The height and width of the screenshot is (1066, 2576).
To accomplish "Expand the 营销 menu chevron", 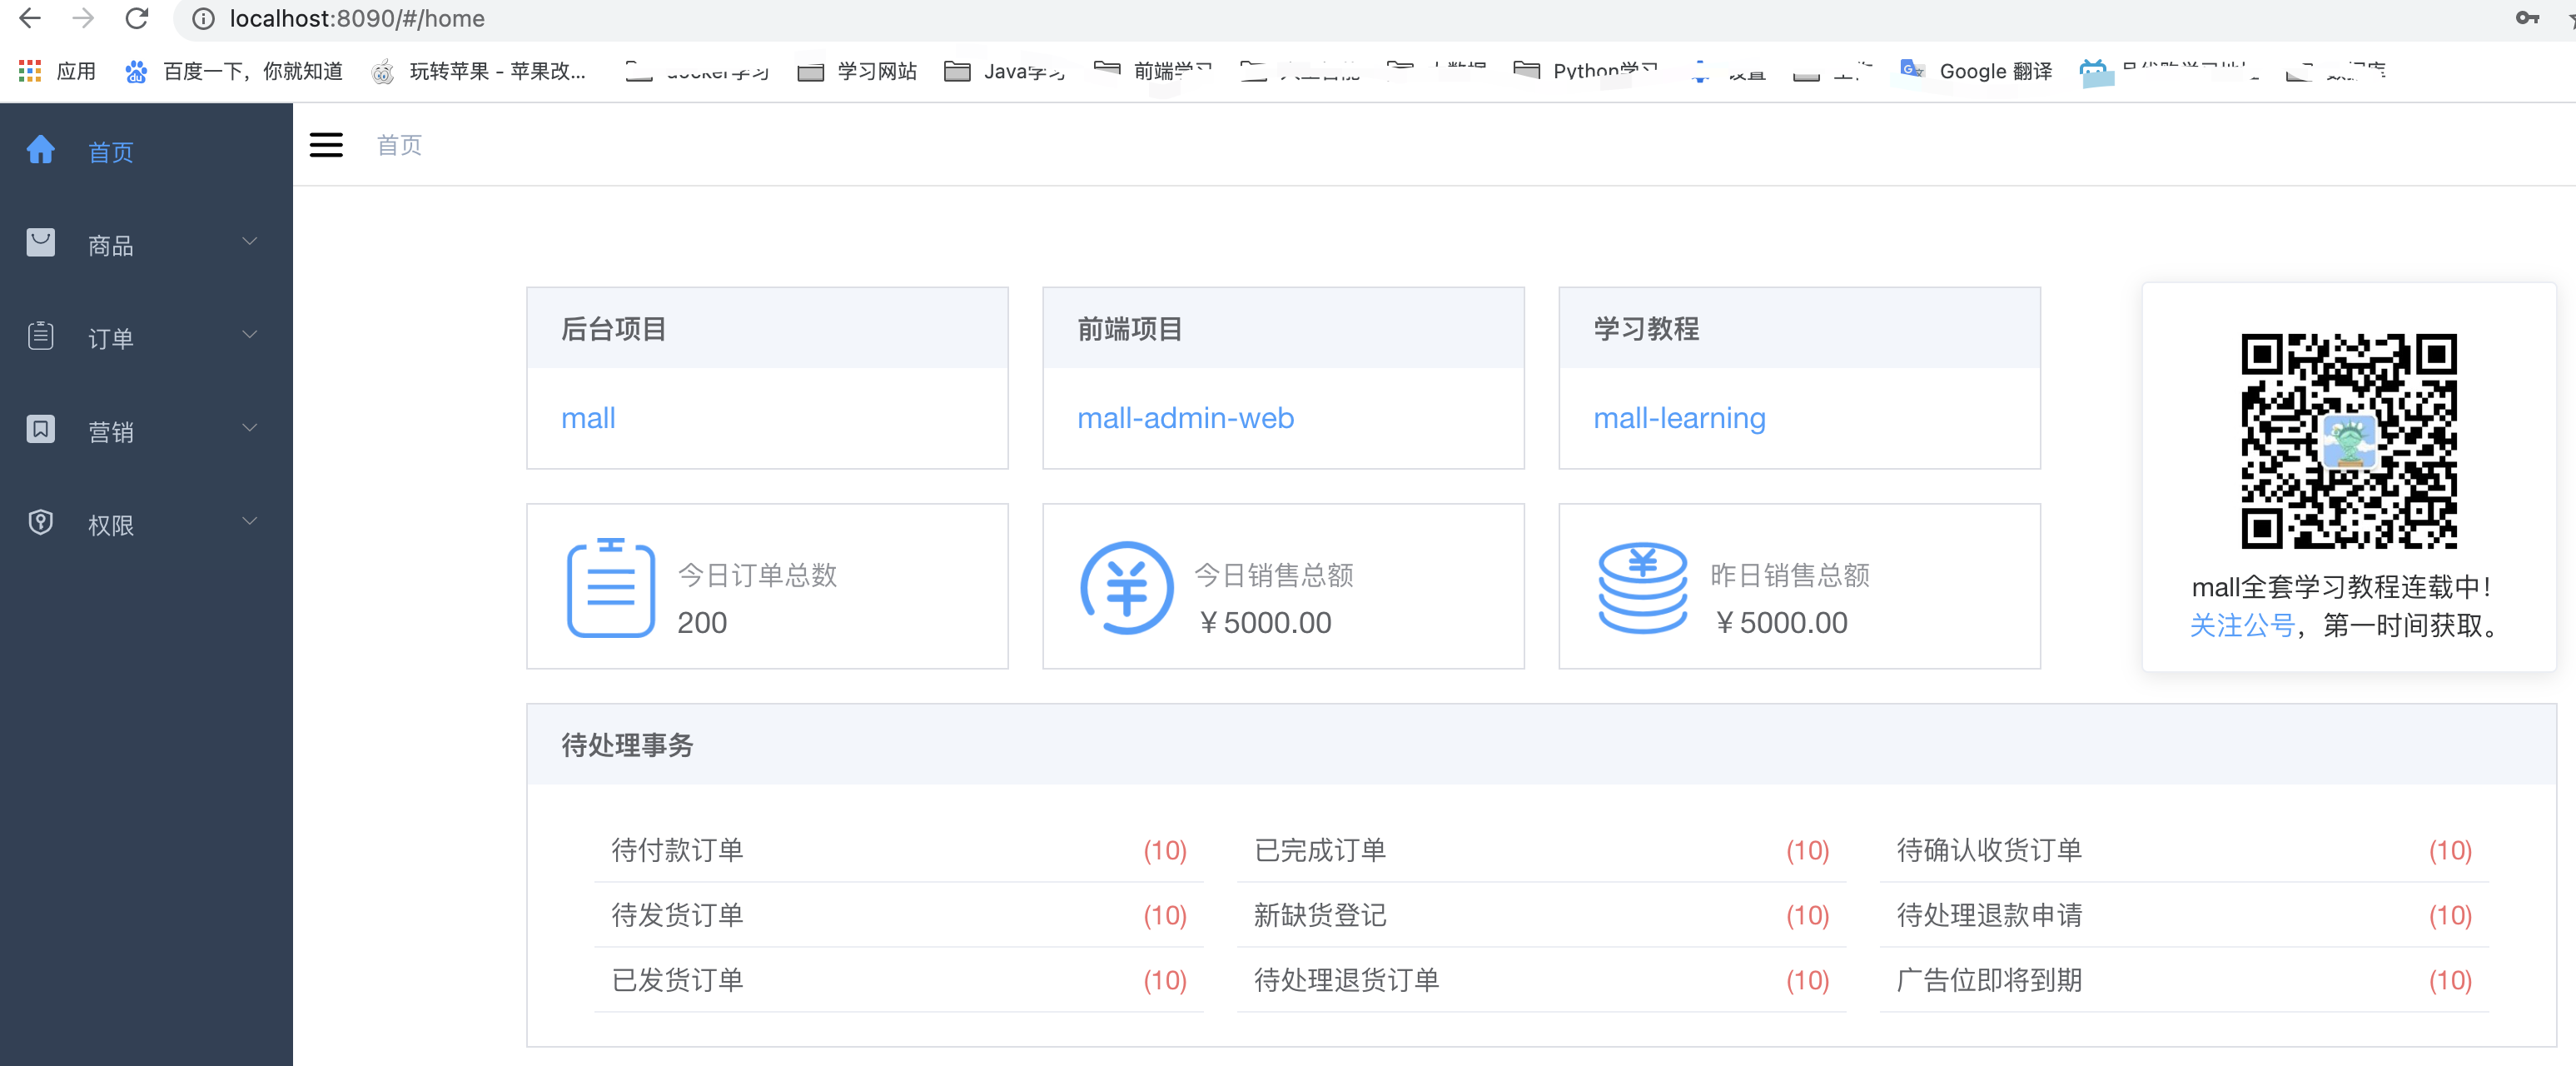I will click(250, 428).
